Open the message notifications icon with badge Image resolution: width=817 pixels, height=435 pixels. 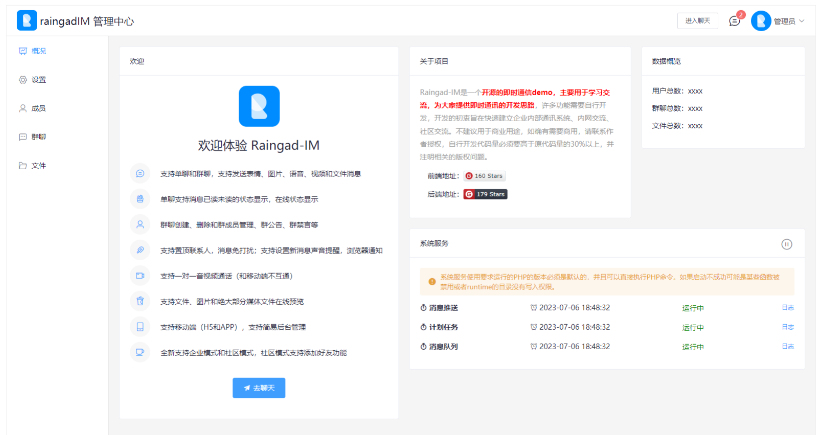pos(735,20)
